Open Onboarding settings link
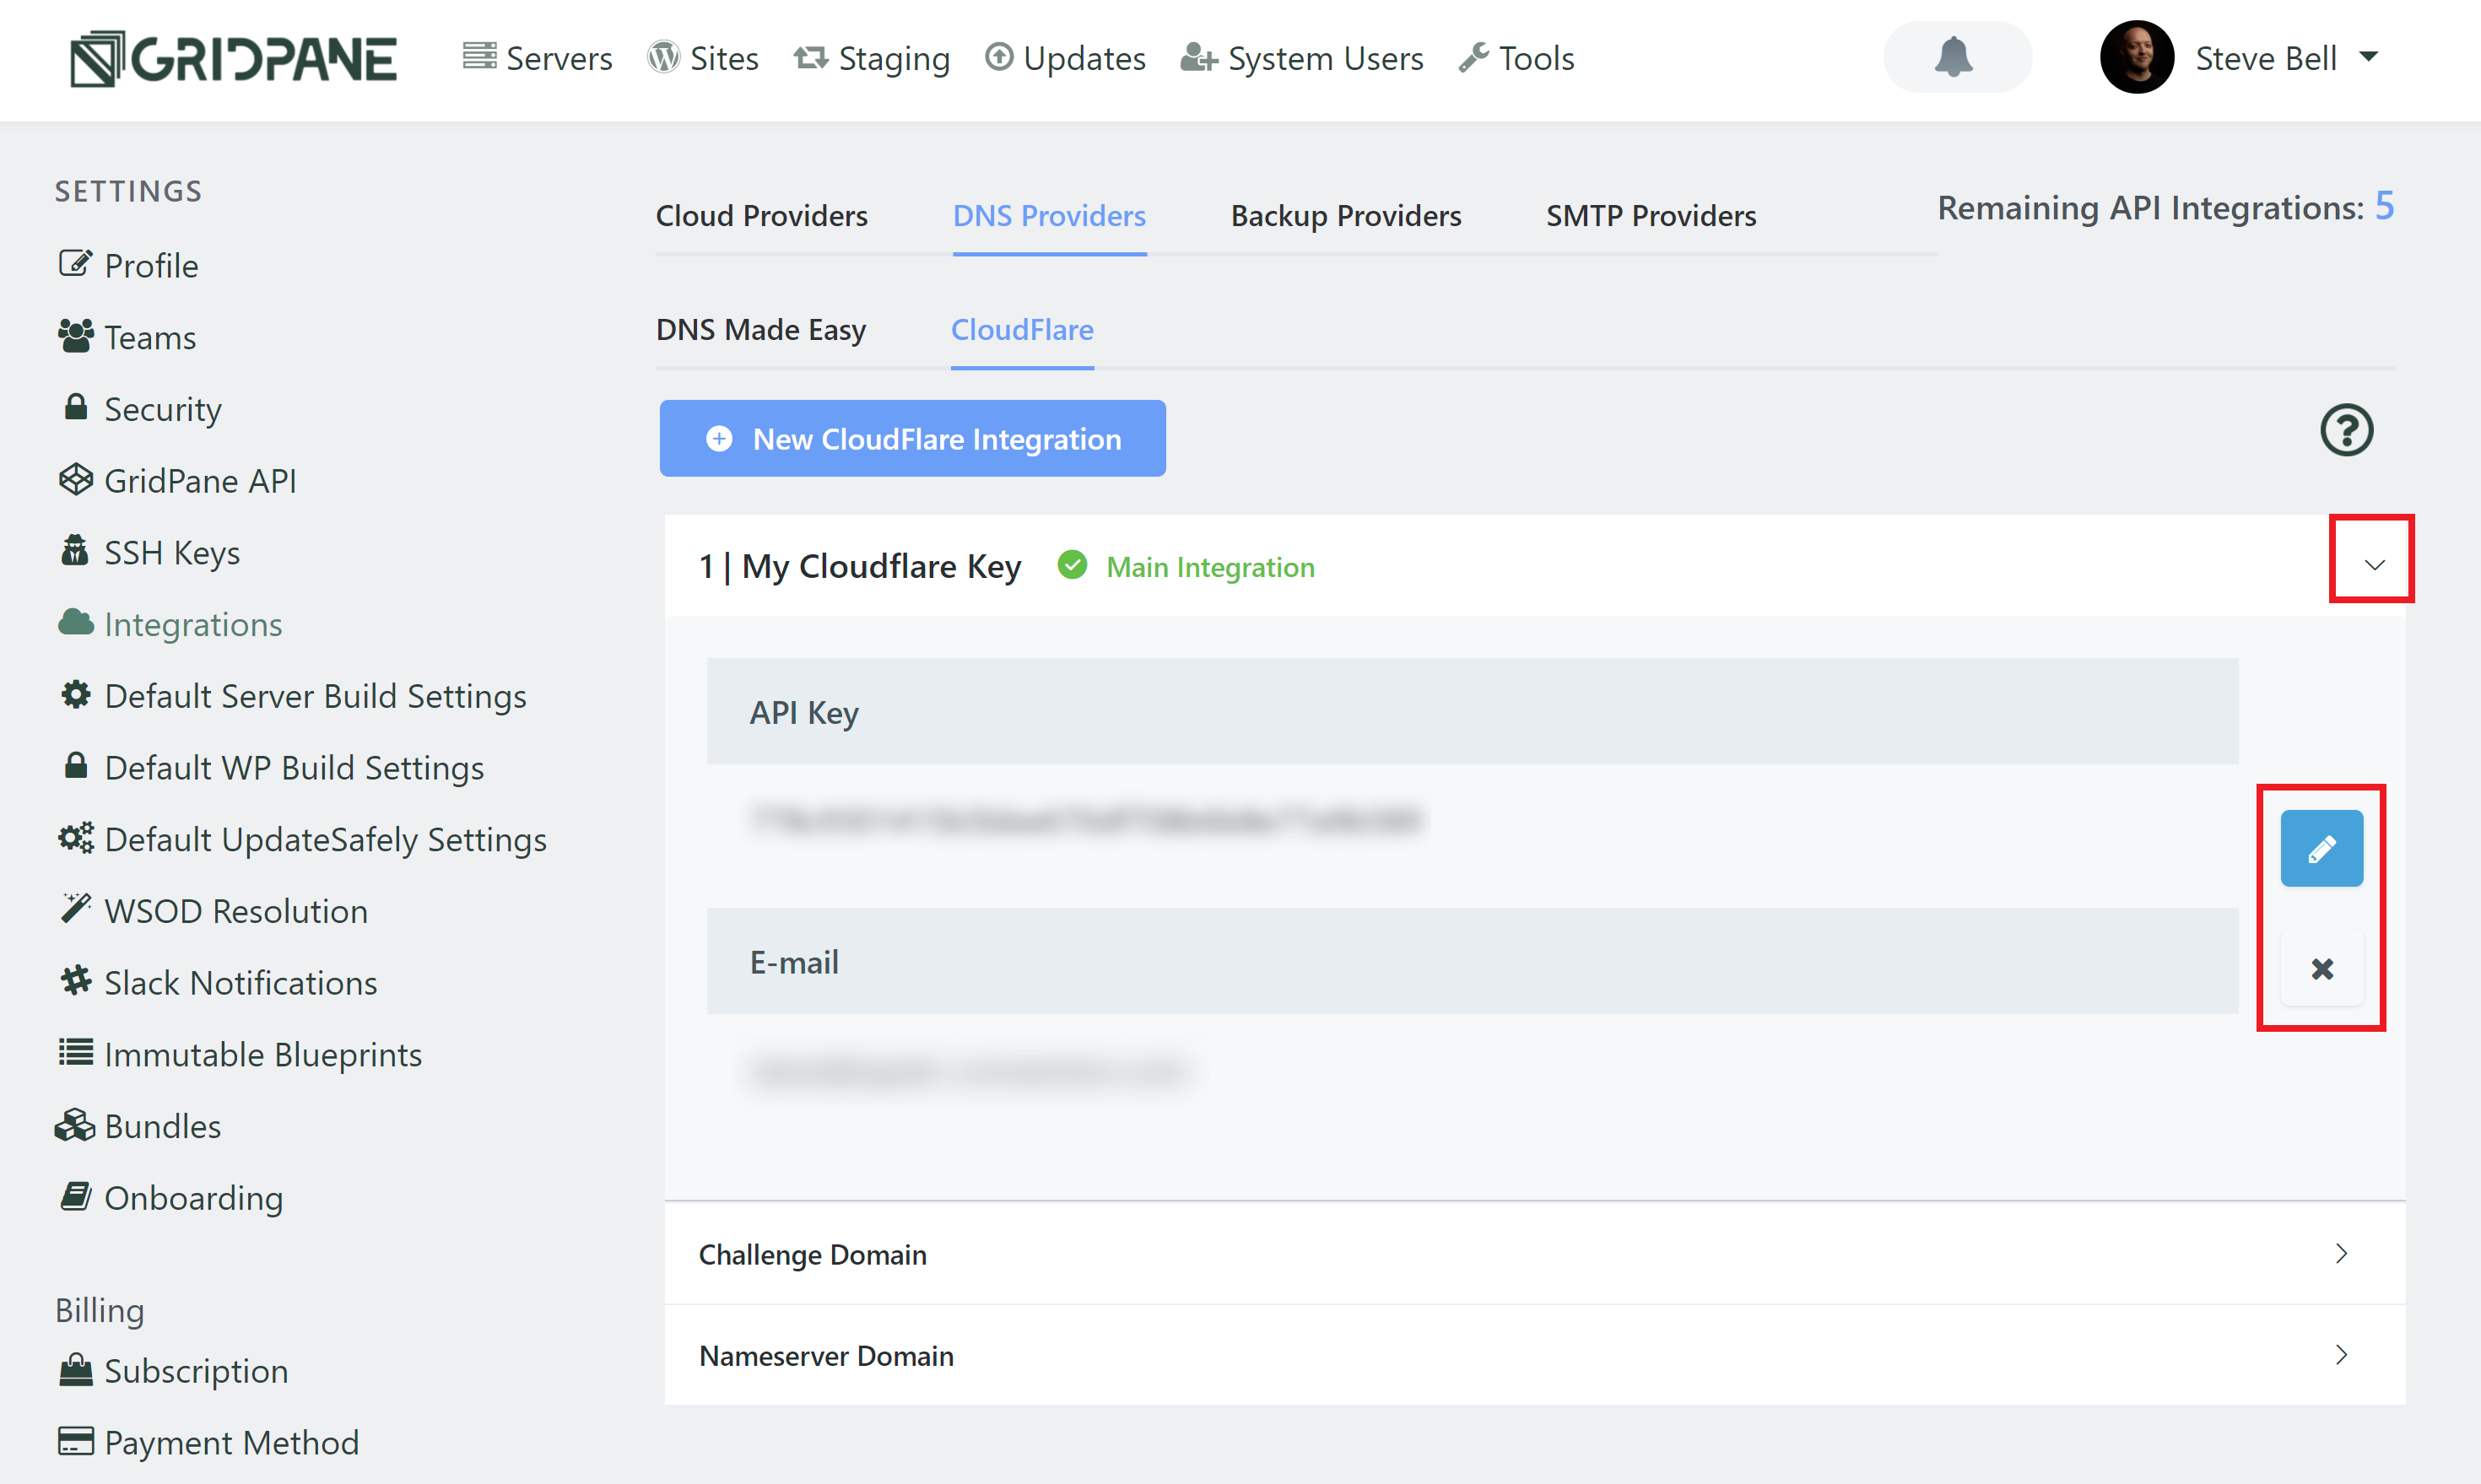Screen dimensions: 2481x1484 coord(194,1198)
